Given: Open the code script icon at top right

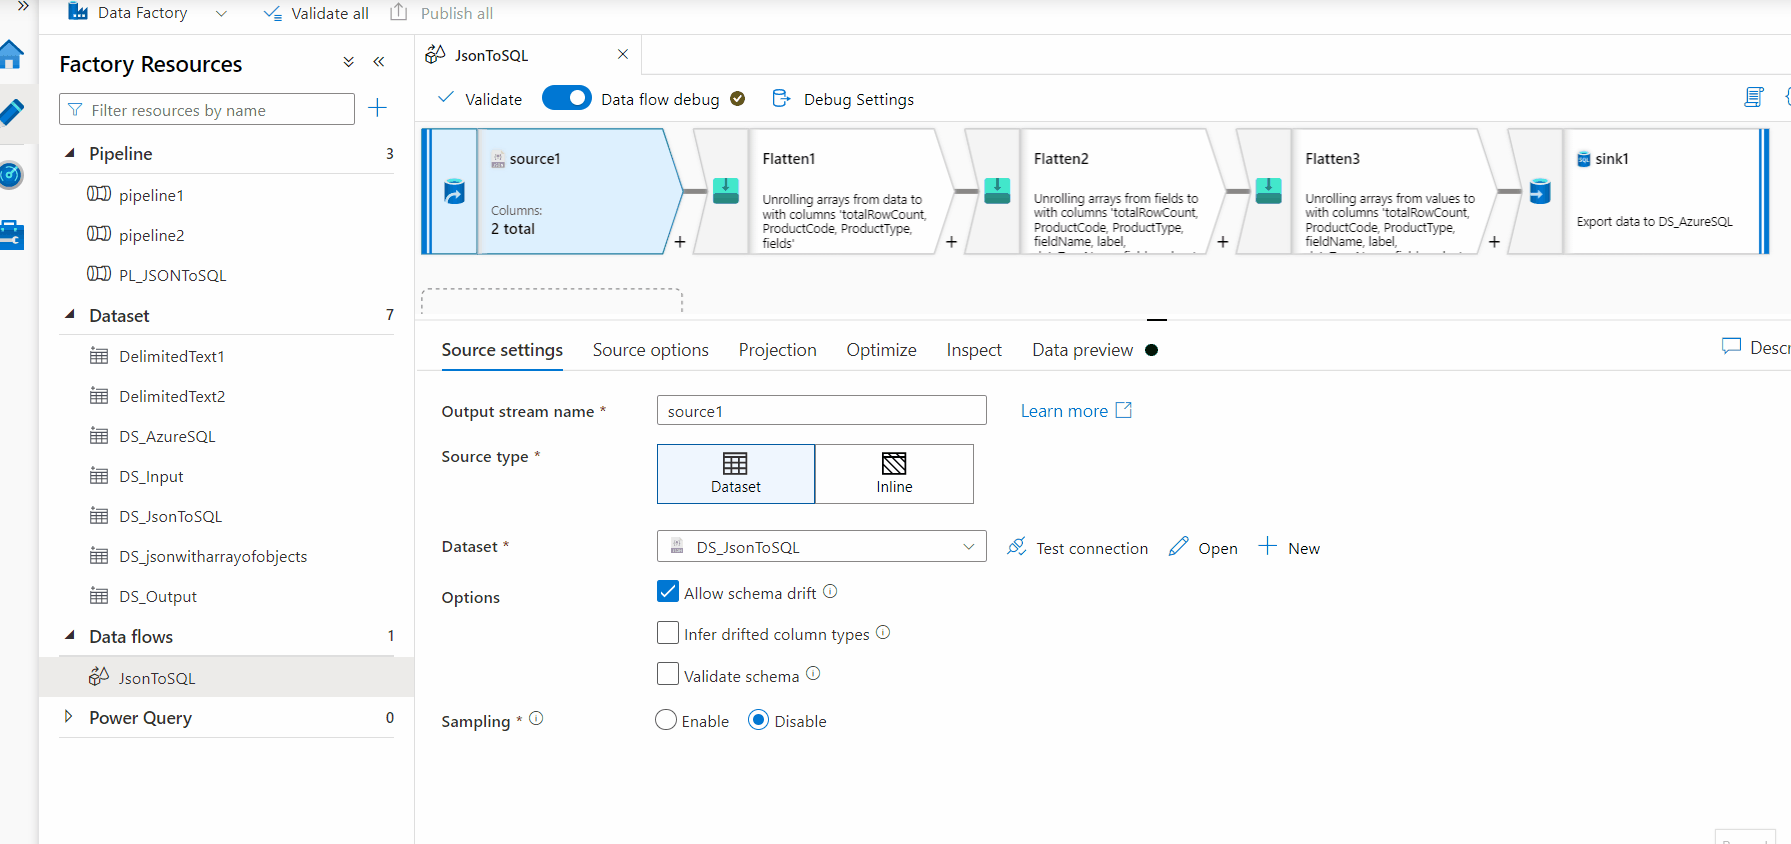Looking at the screenshot, I should pos(1753,97).
